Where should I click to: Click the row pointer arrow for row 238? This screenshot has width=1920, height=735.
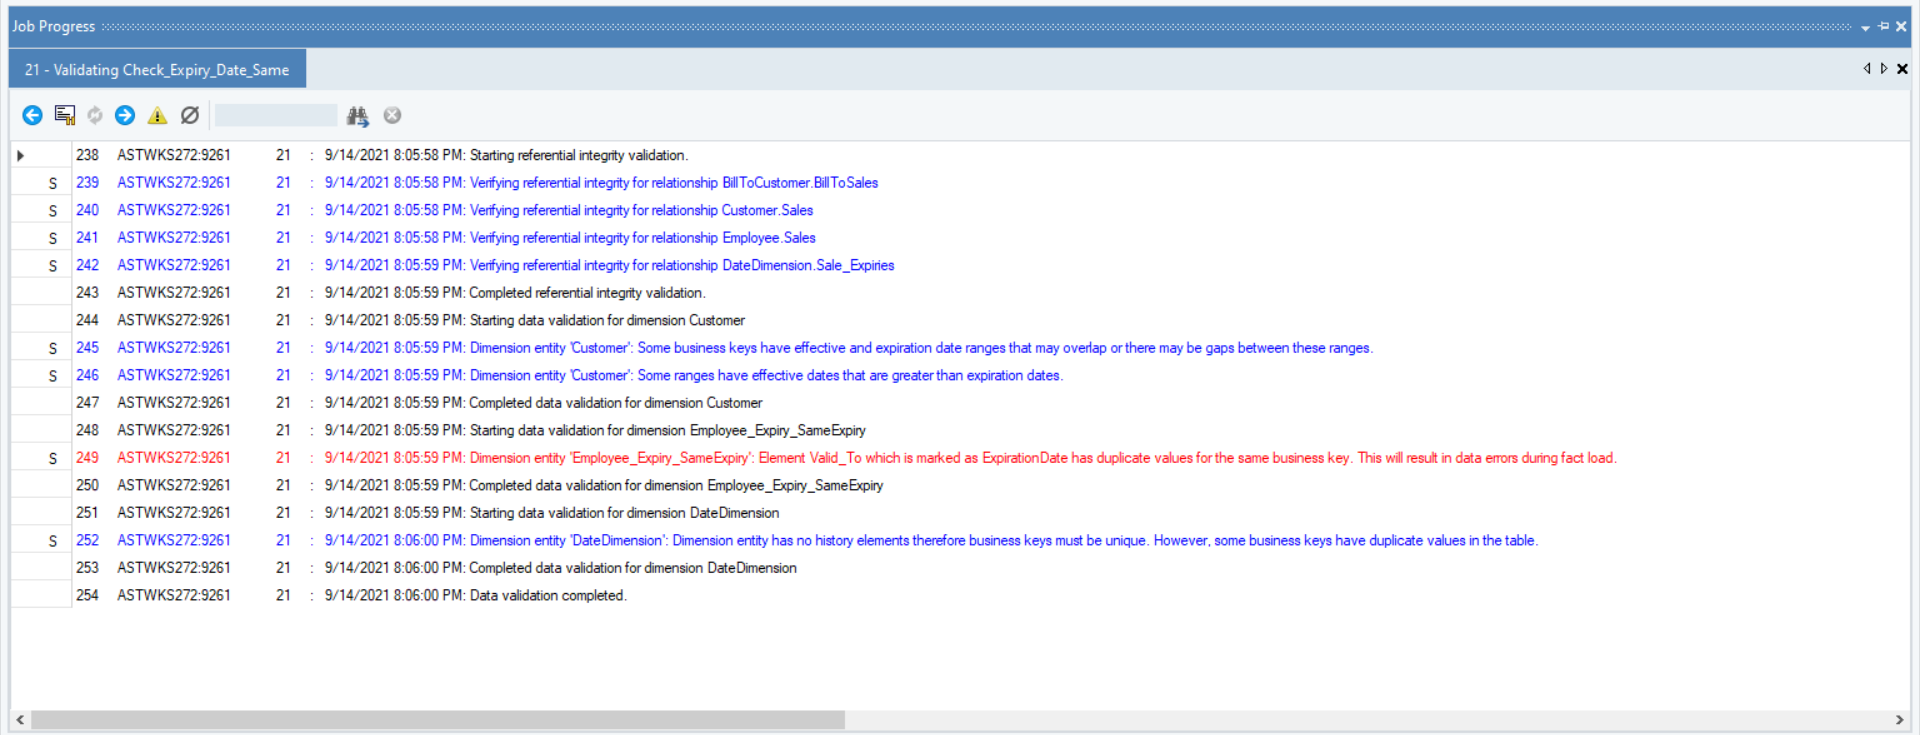pos(20,155)
